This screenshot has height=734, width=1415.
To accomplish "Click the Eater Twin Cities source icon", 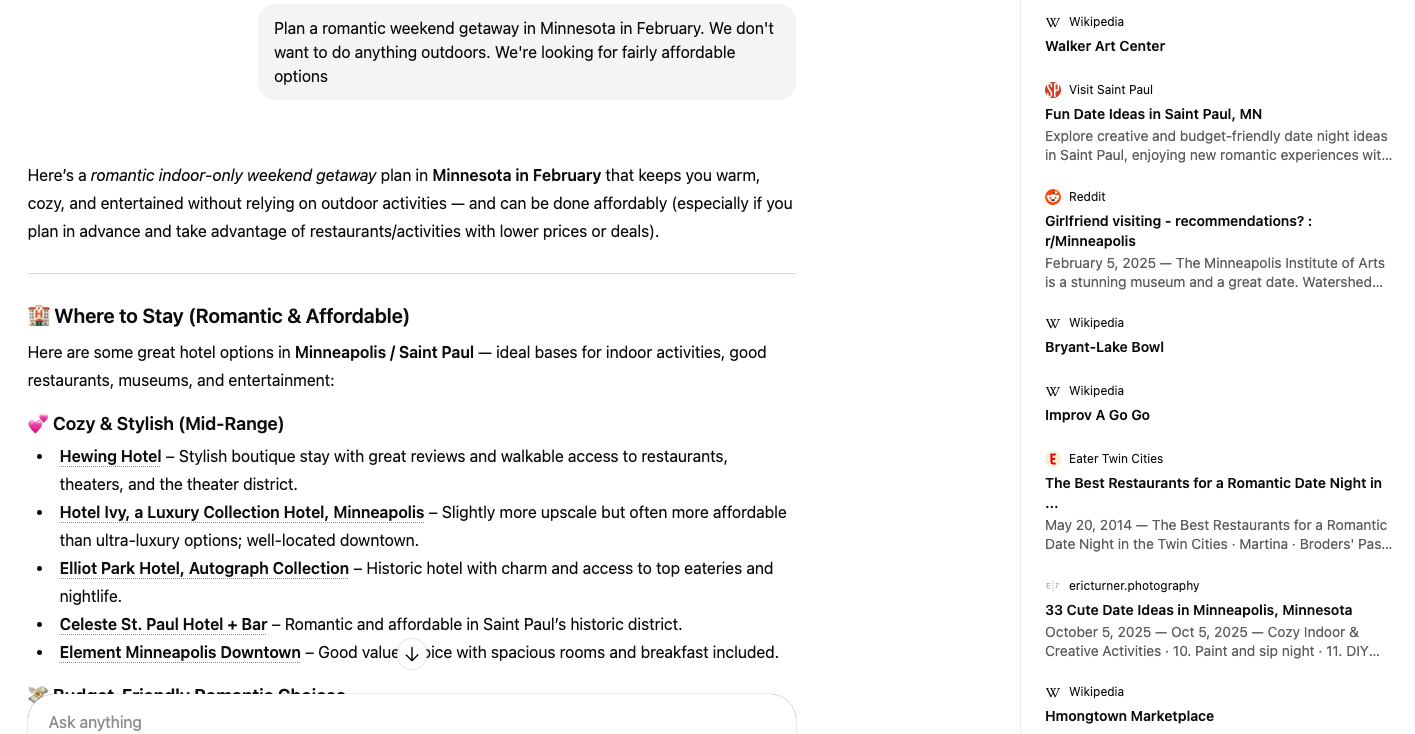I will [1053, 459].
